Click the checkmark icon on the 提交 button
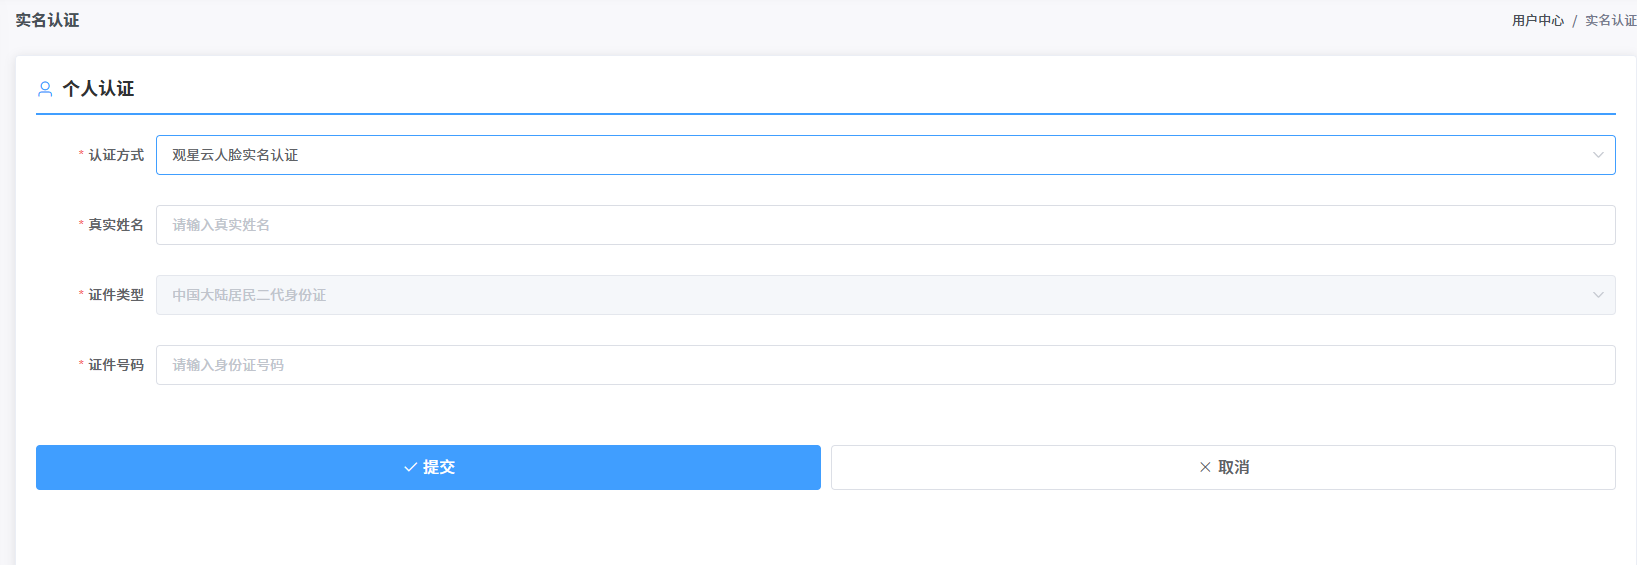This screenshot has width=1637, height=565. coord(410,467)
